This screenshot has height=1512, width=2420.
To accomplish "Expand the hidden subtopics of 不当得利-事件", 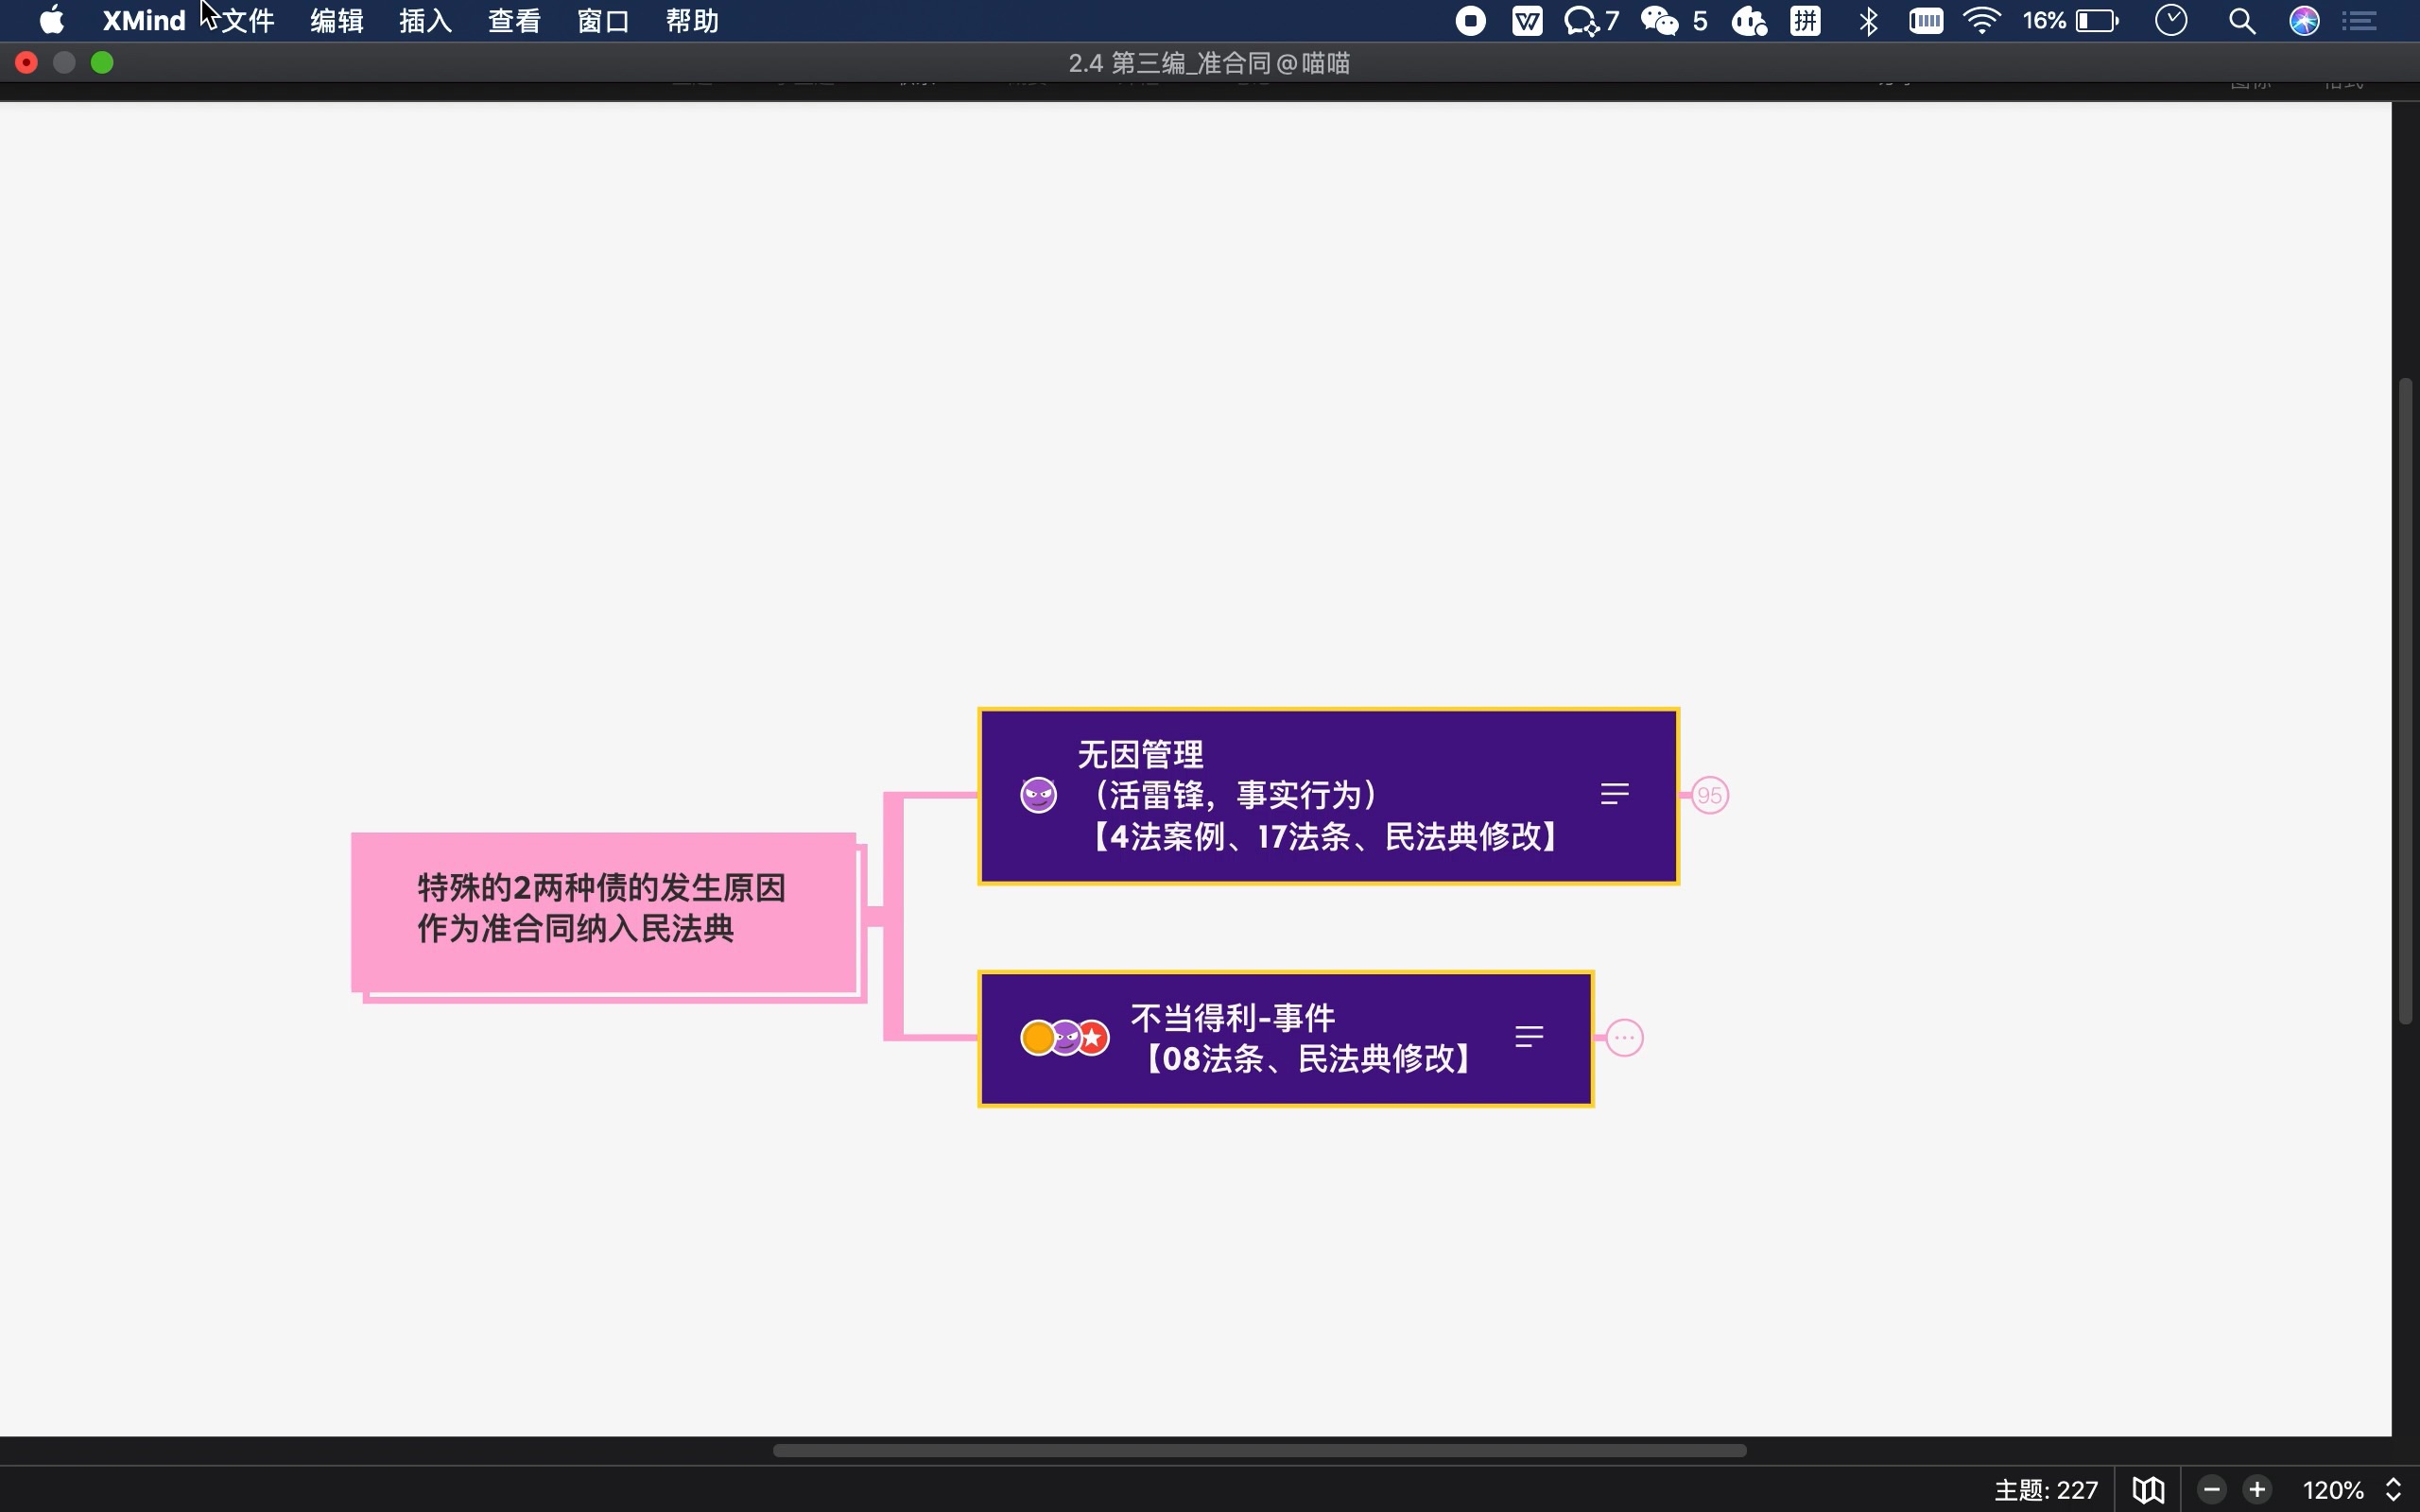I will click(1623, 1037).
